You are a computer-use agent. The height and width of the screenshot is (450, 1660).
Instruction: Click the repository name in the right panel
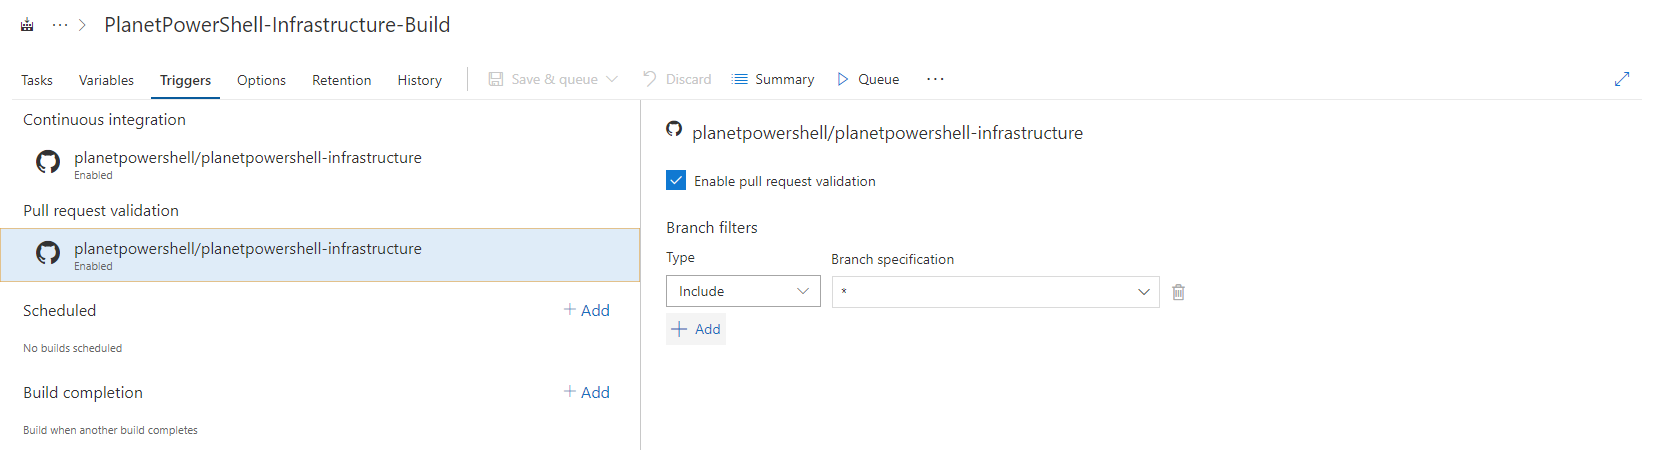coord(887,133)
